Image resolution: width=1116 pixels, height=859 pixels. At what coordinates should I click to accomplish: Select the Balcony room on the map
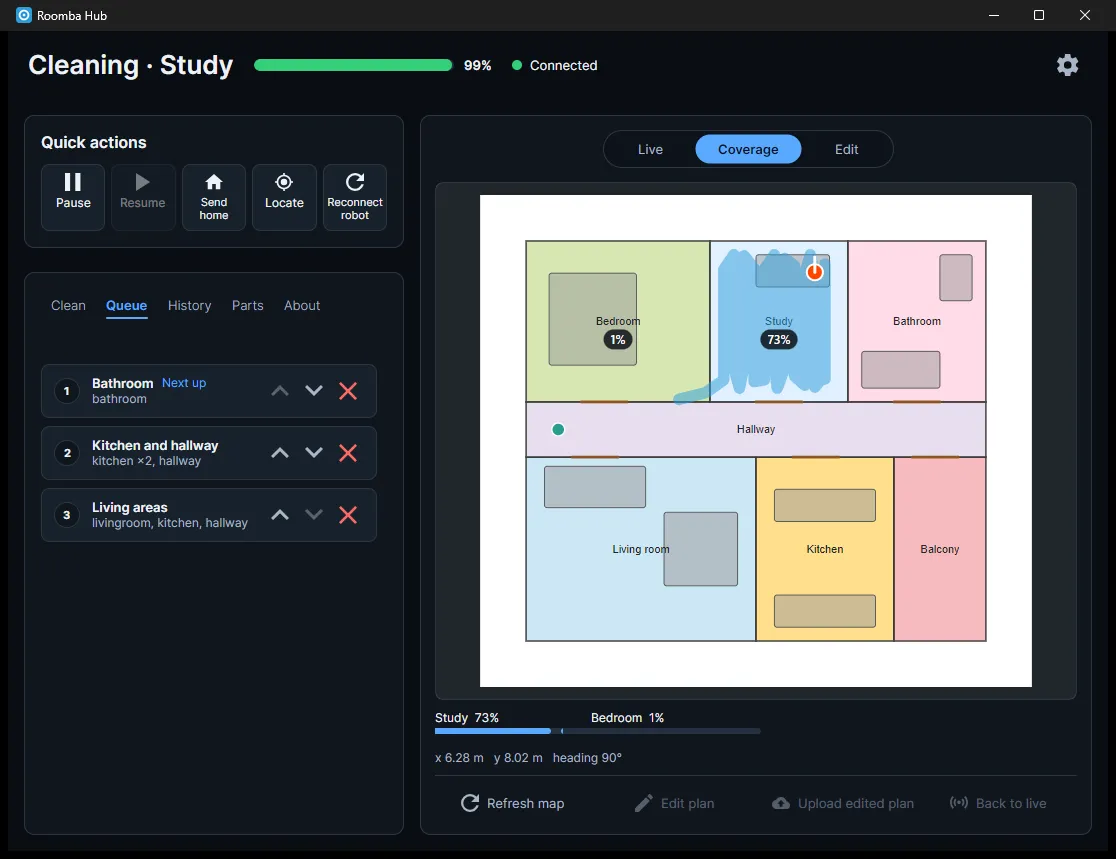939,549
